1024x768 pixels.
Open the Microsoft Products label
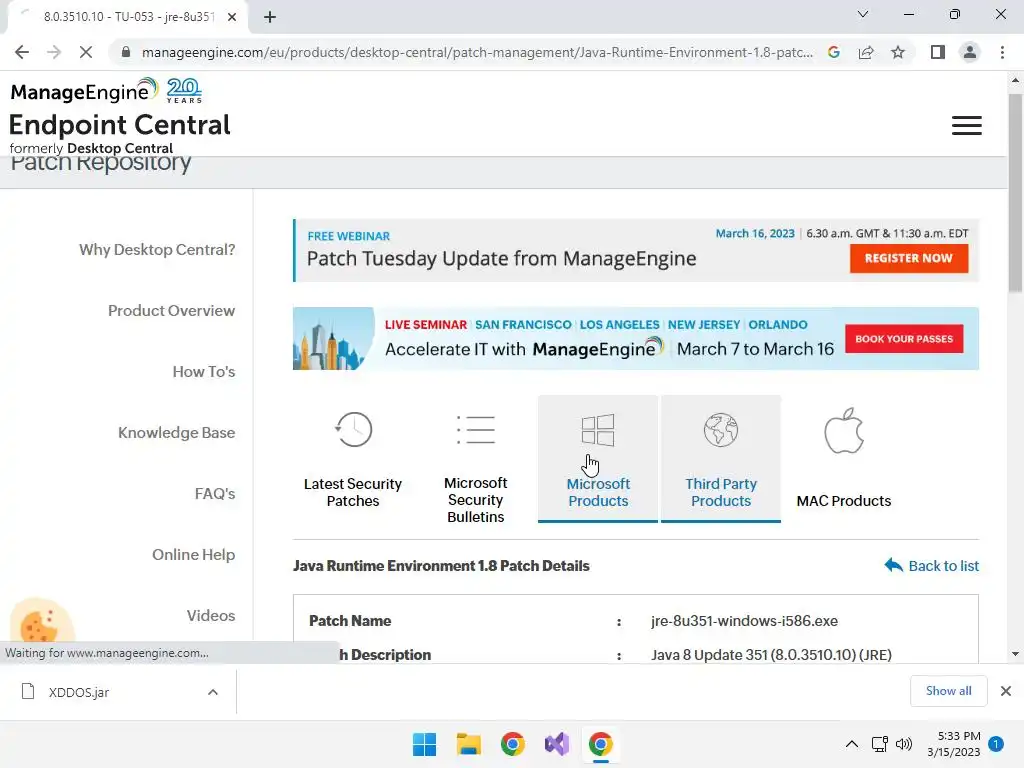pyautogui.click(x=598, y=492)
